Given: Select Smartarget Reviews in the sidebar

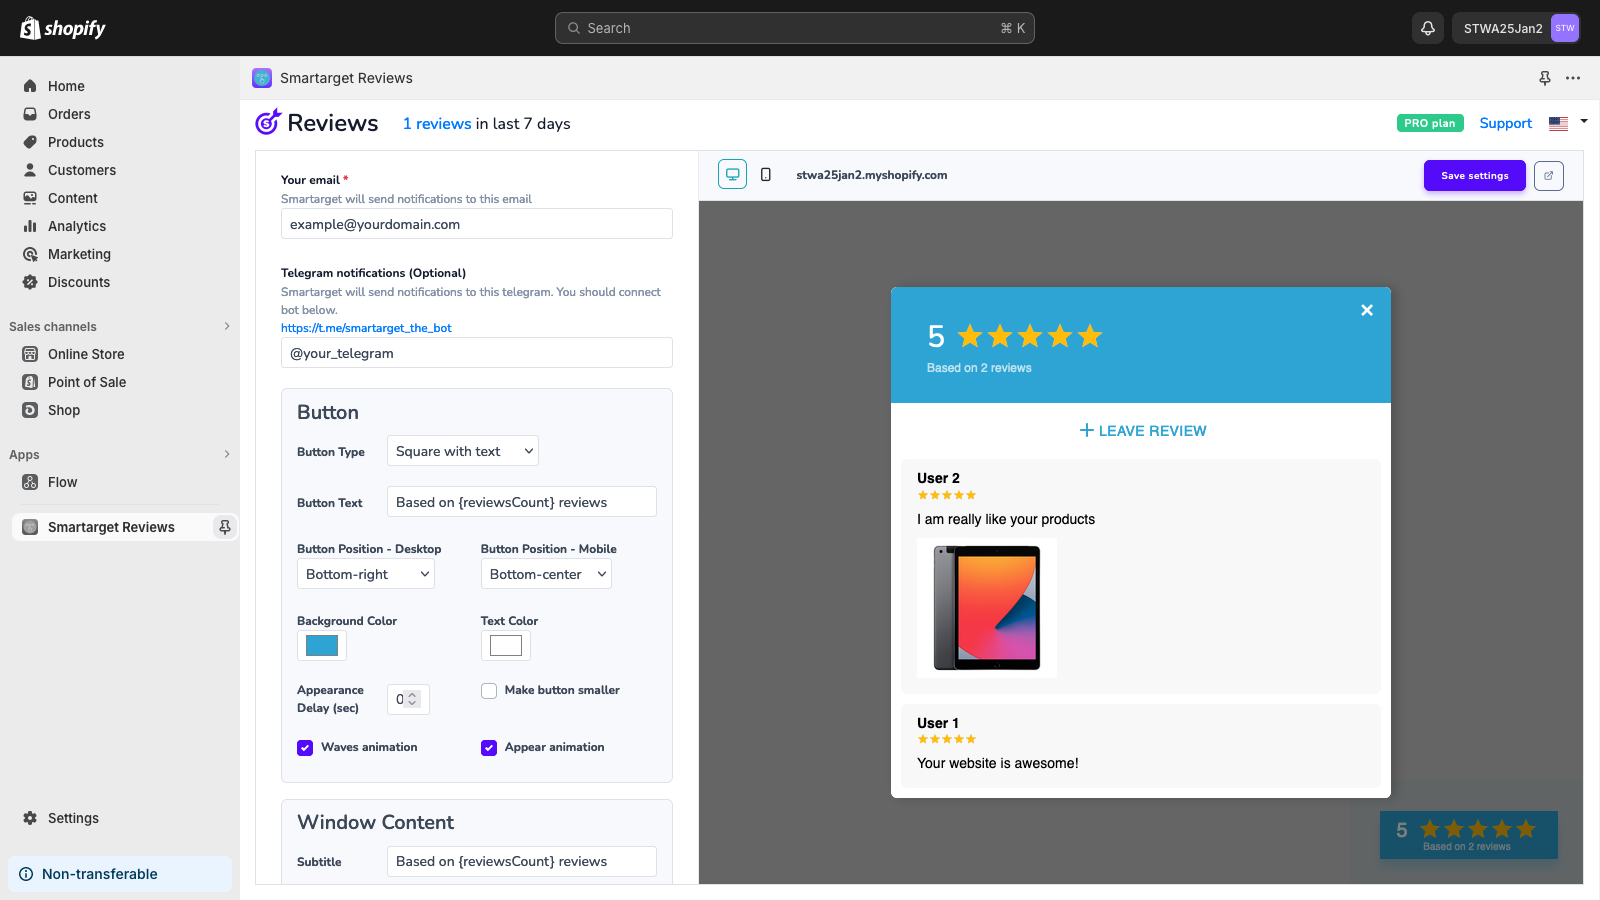Looking at the screenshot, I should point(111,527).
